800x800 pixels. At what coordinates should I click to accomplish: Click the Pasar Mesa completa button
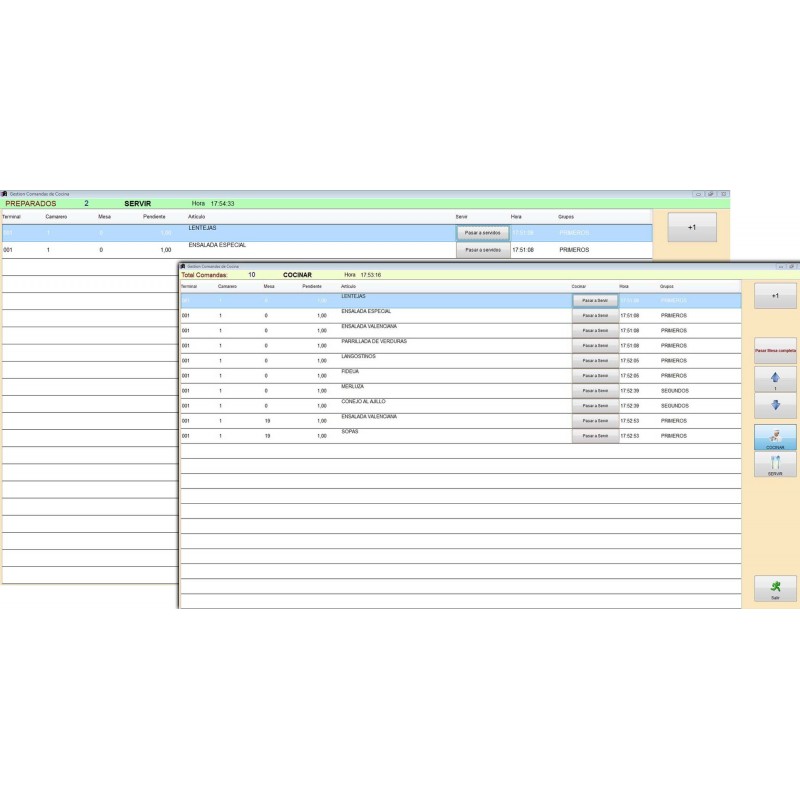point(775,351)
